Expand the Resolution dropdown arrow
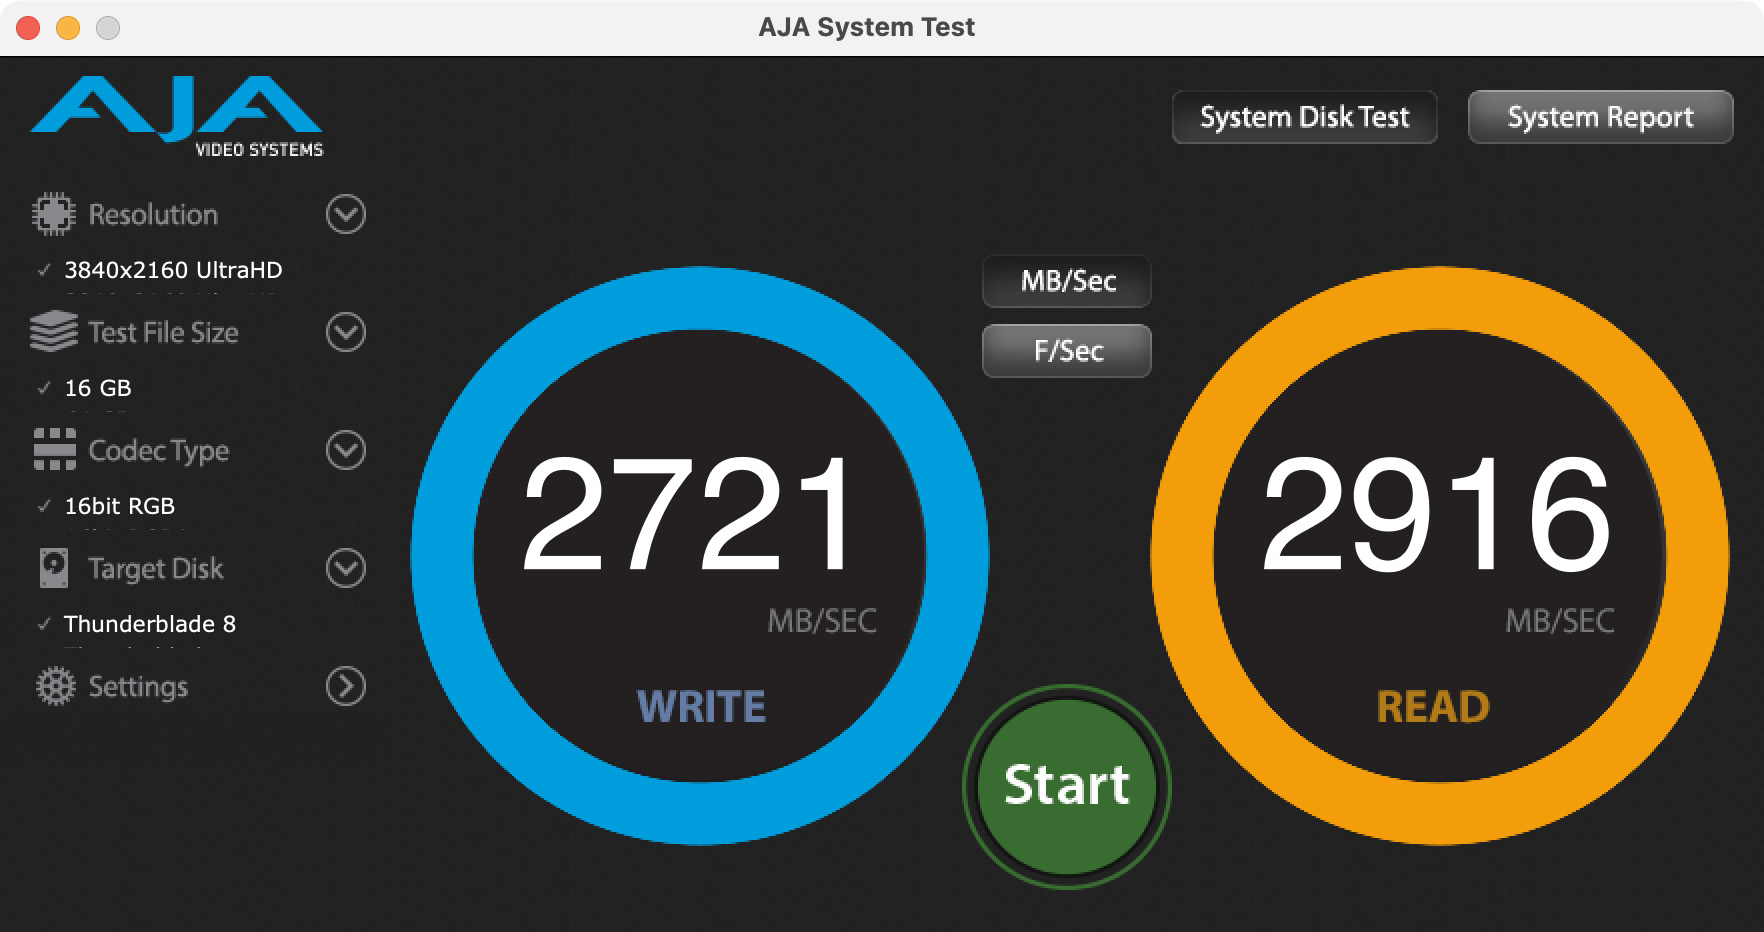Image resolution: width=1764 pixels, height=932 pixels. 346,214
